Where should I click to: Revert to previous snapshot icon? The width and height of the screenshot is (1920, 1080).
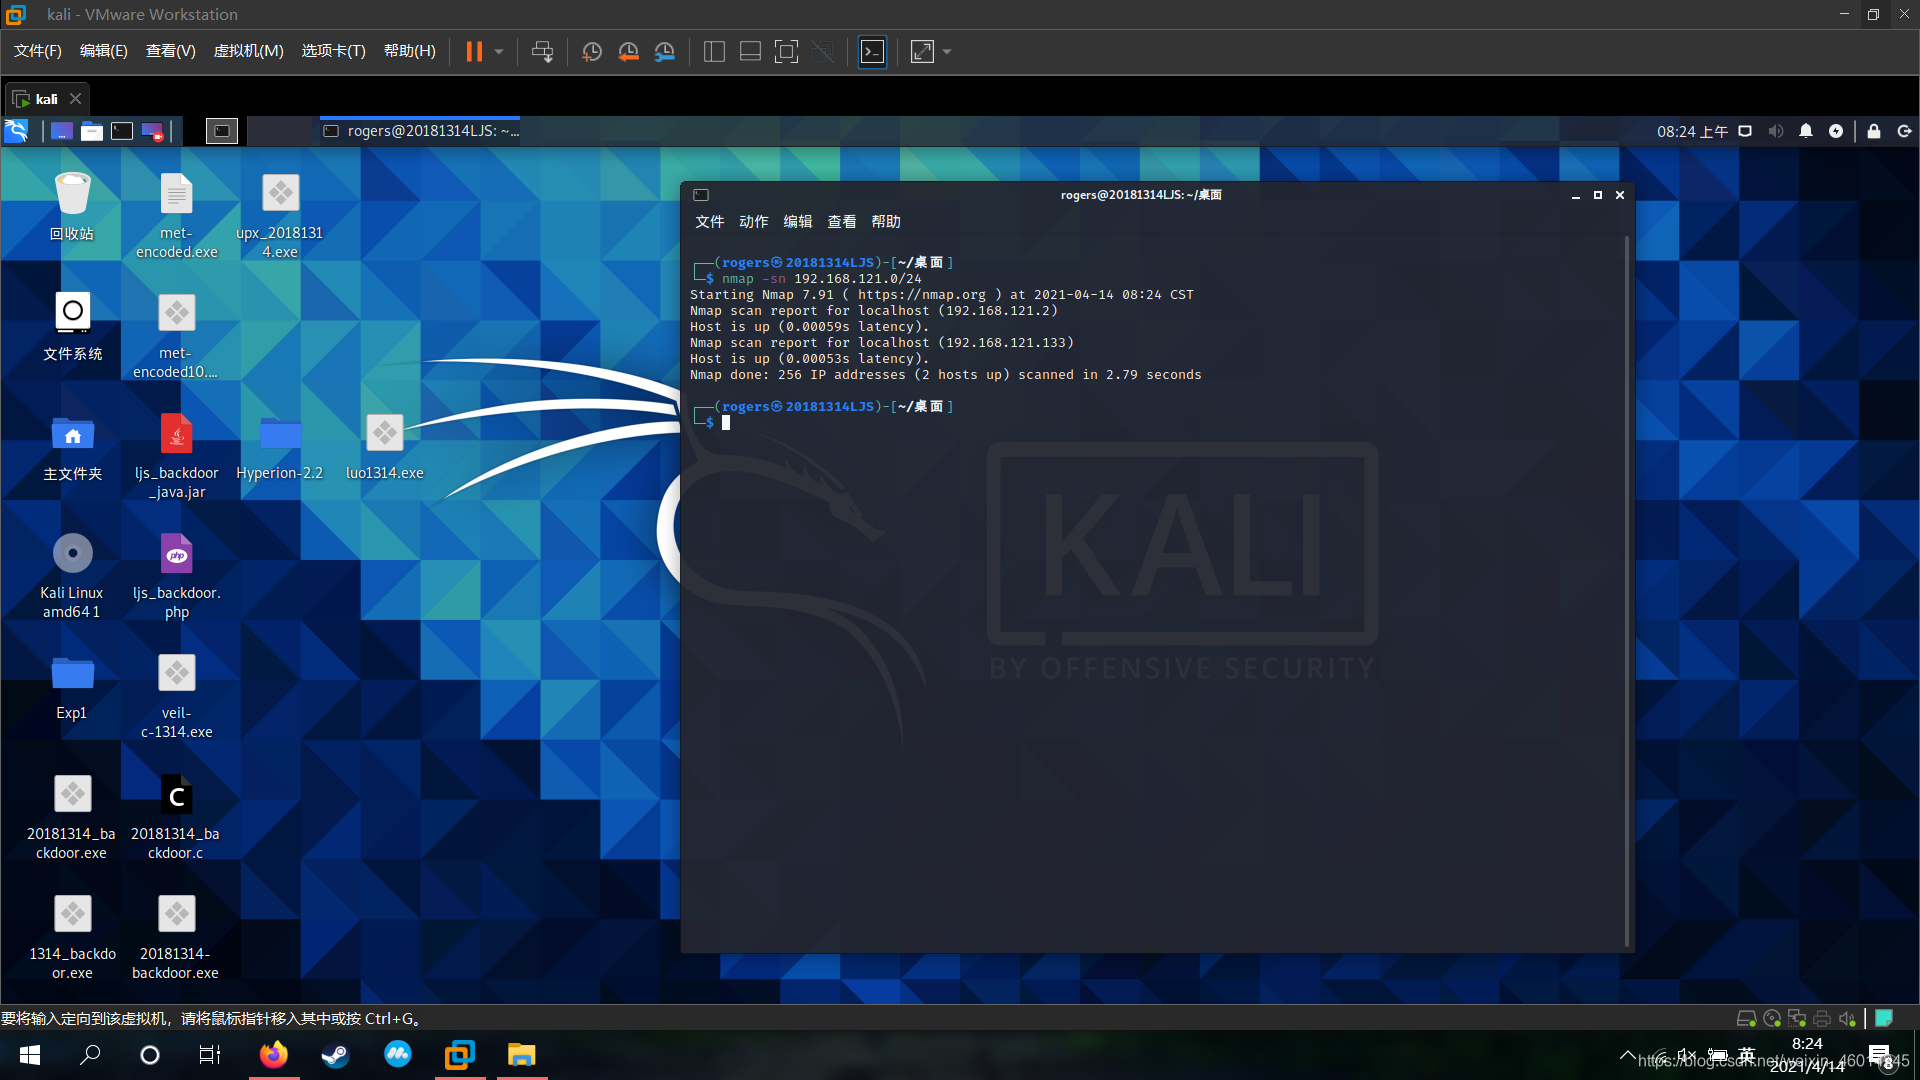pyautogui.click(x=628, y=51)
